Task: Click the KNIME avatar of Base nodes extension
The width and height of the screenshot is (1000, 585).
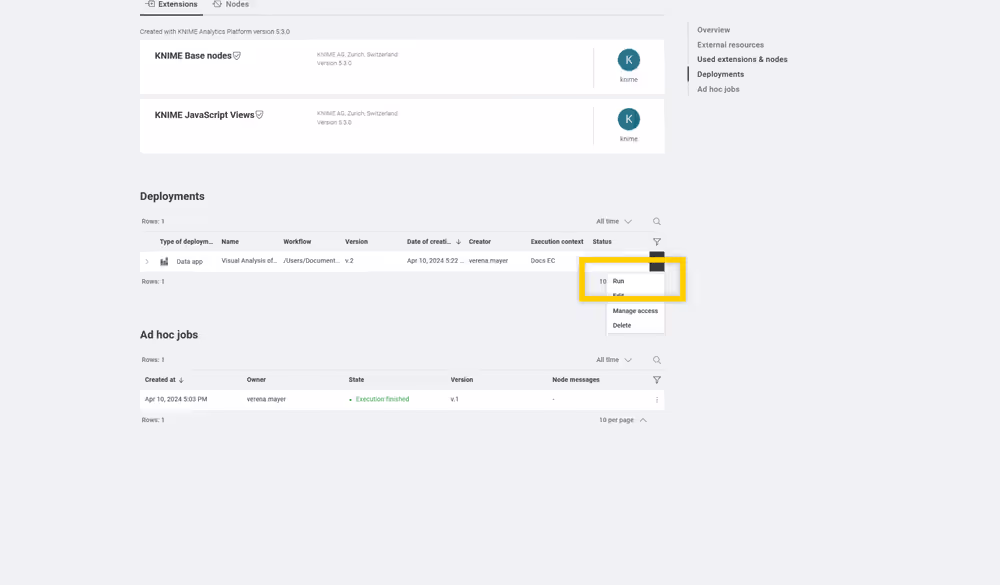Action: coord(628,60)
